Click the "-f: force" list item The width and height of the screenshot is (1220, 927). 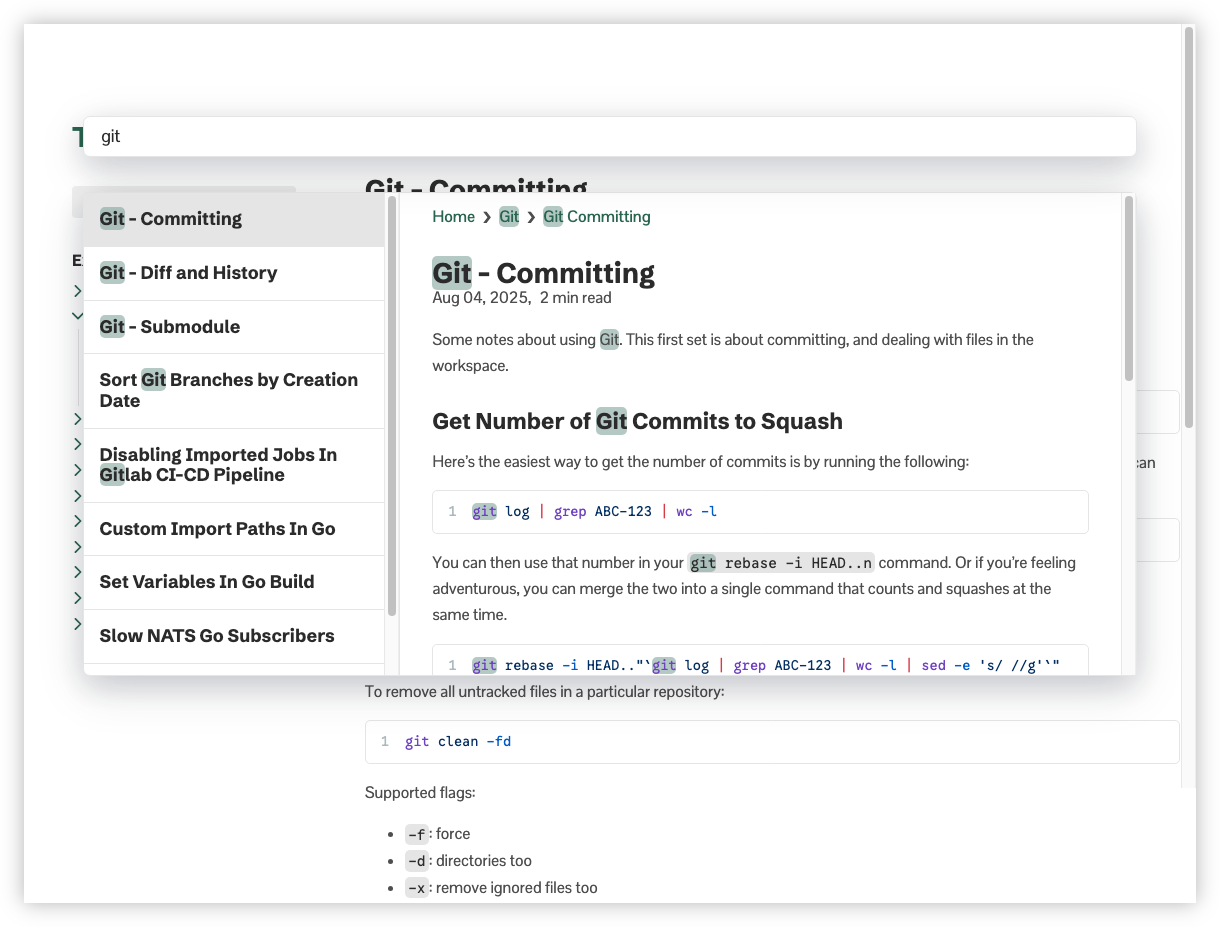[437, 834]
